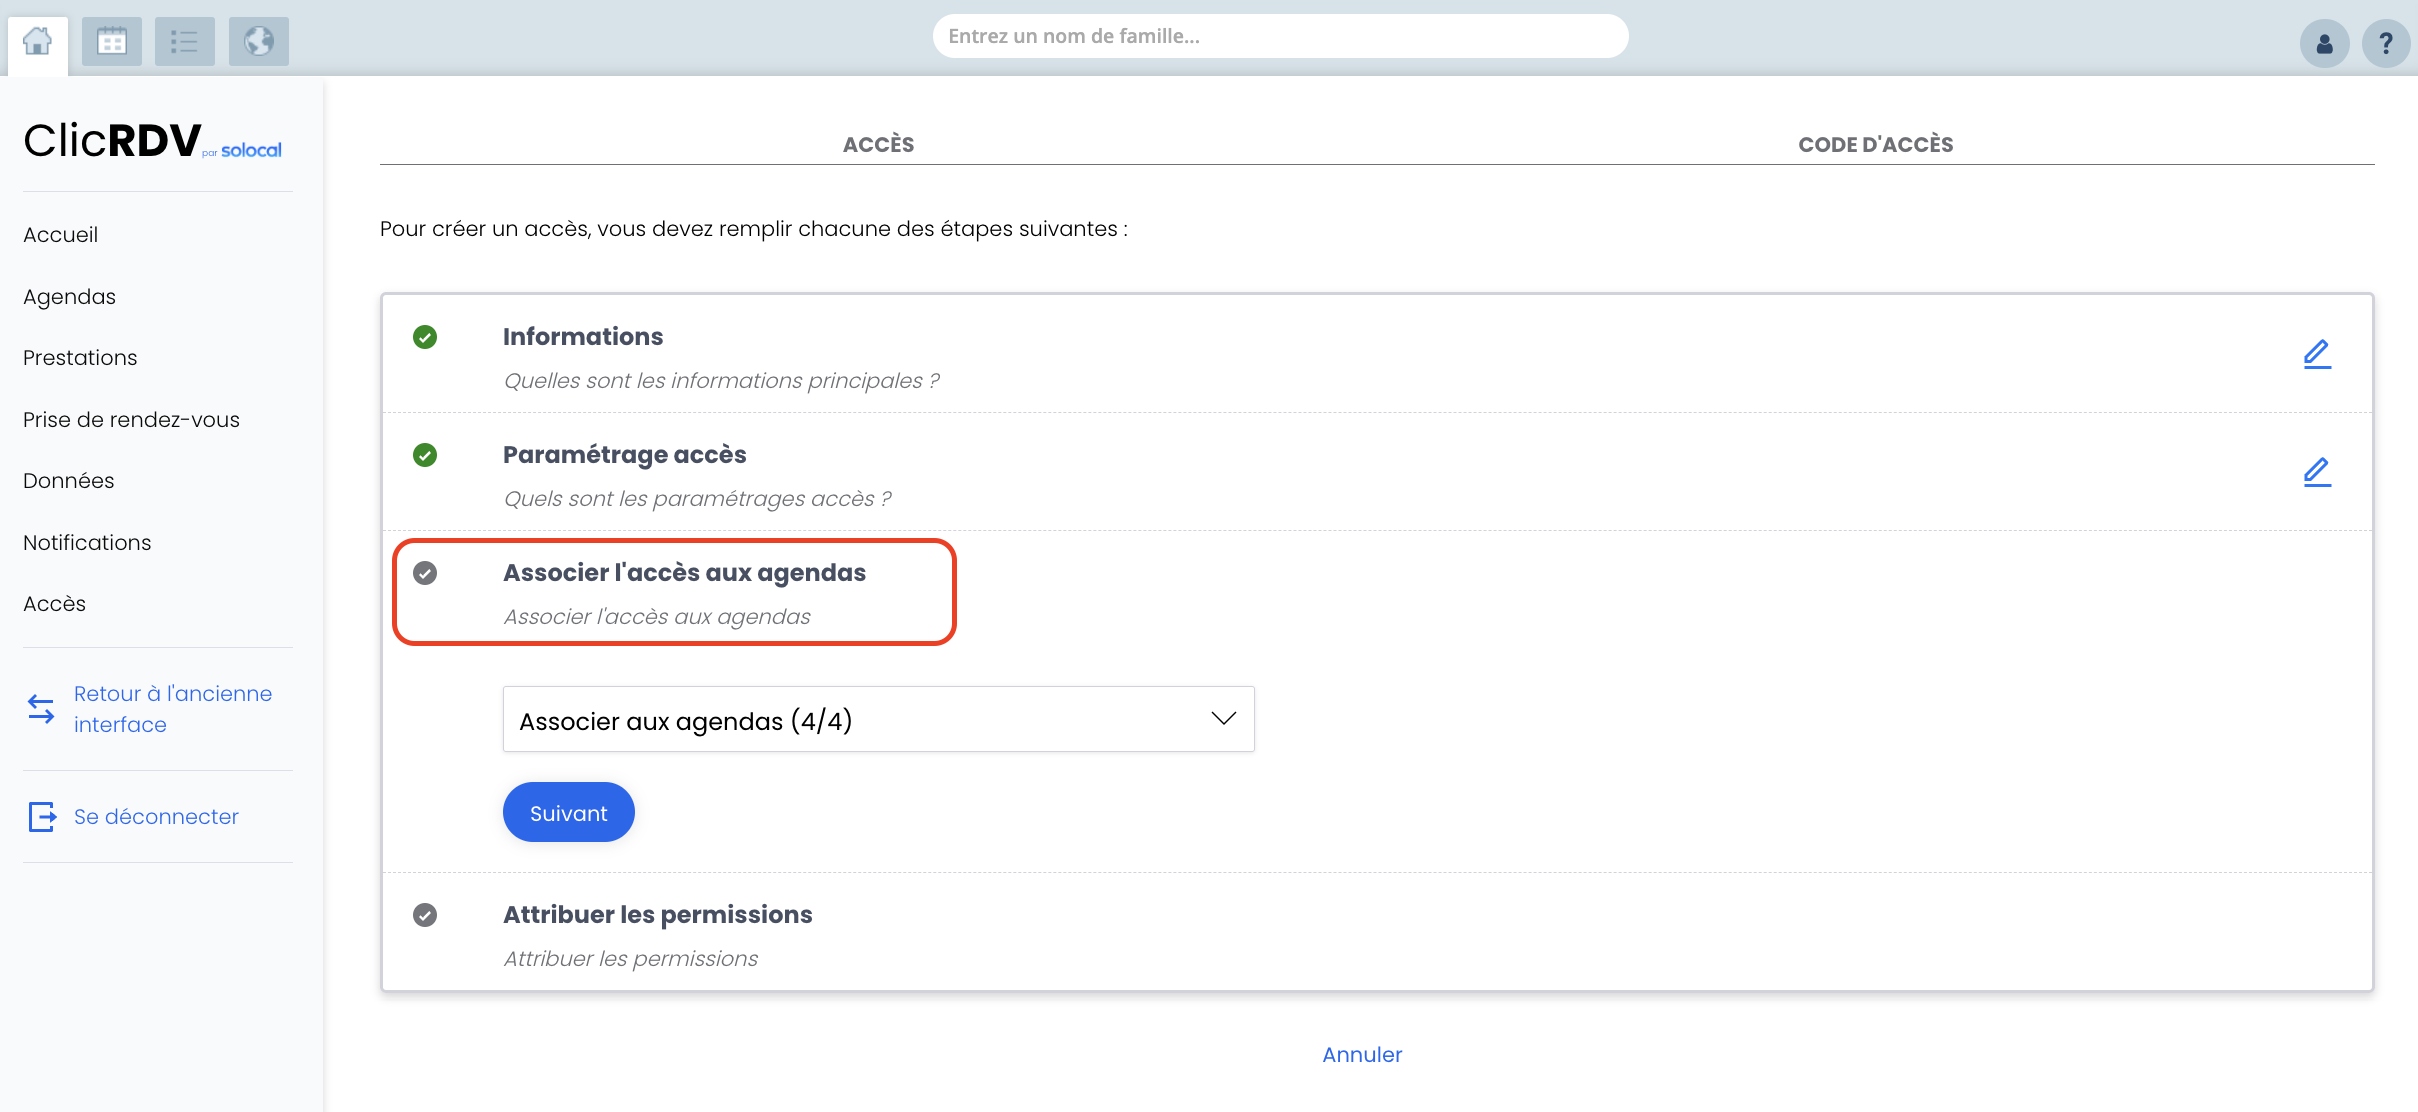Open Prise de rendez-vous in sidebar
Screen dimensions: 2418x1112
click(x=131, y=420)
